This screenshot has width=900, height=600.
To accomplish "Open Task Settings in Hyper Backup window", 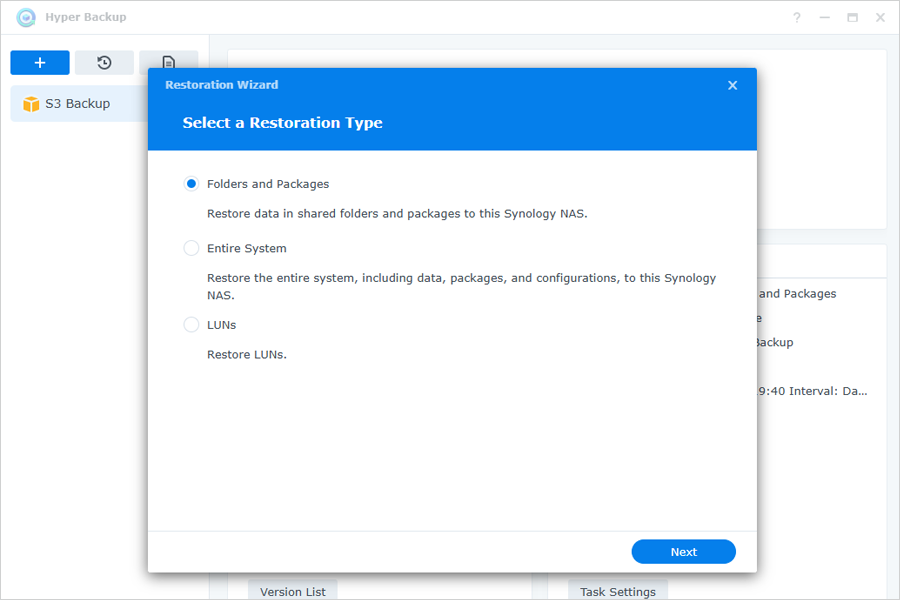I will [618, 591].
